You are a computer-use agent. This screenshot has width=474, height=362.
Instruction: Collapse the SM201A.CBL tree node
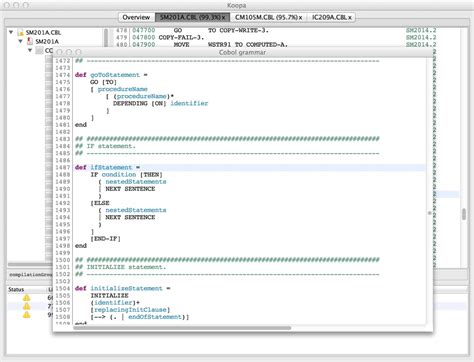[11, 32]
